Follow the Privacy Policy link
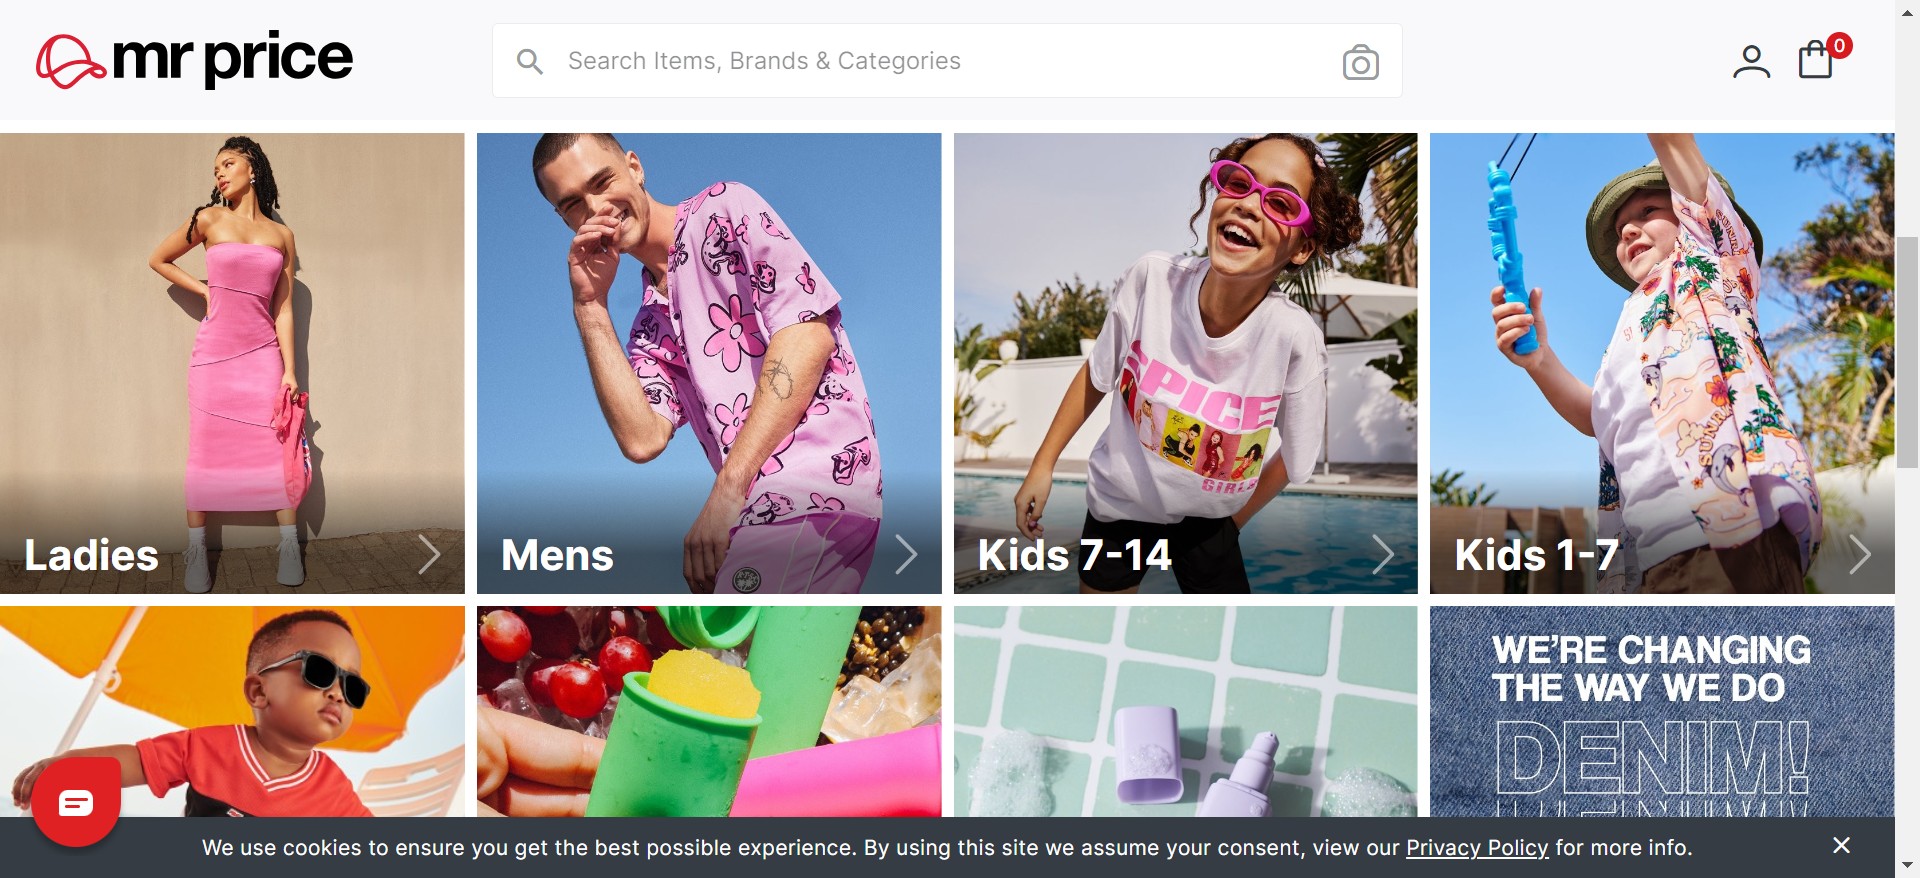Screen dimensions: 1920x878 tap(1477, 848)
